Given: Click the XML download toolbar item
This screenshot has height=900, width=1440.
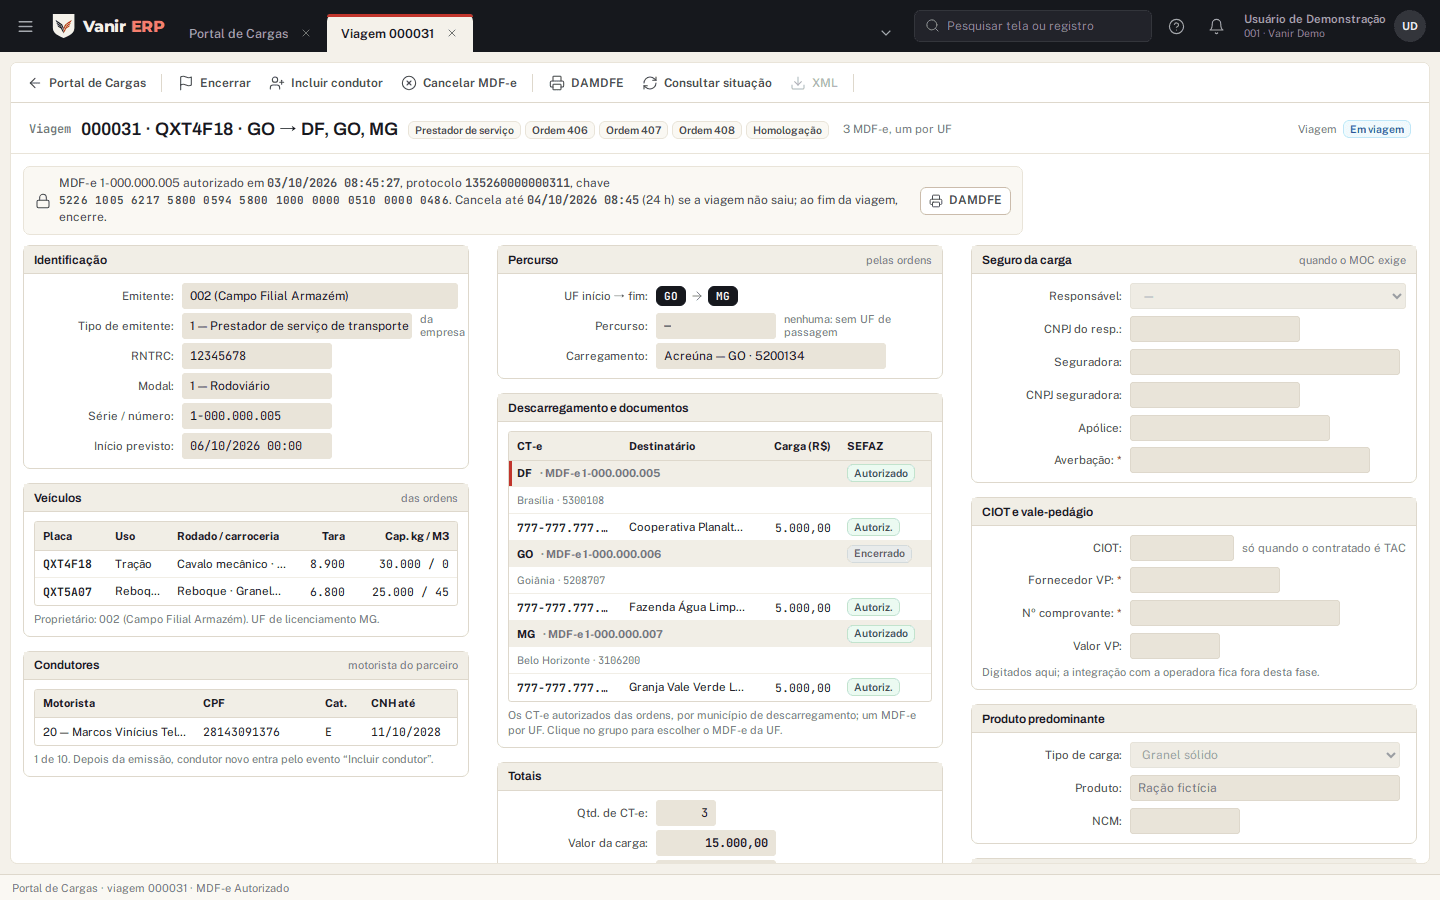Looking at the screenshot, I should pyautogui.click(x=814, y=83).
